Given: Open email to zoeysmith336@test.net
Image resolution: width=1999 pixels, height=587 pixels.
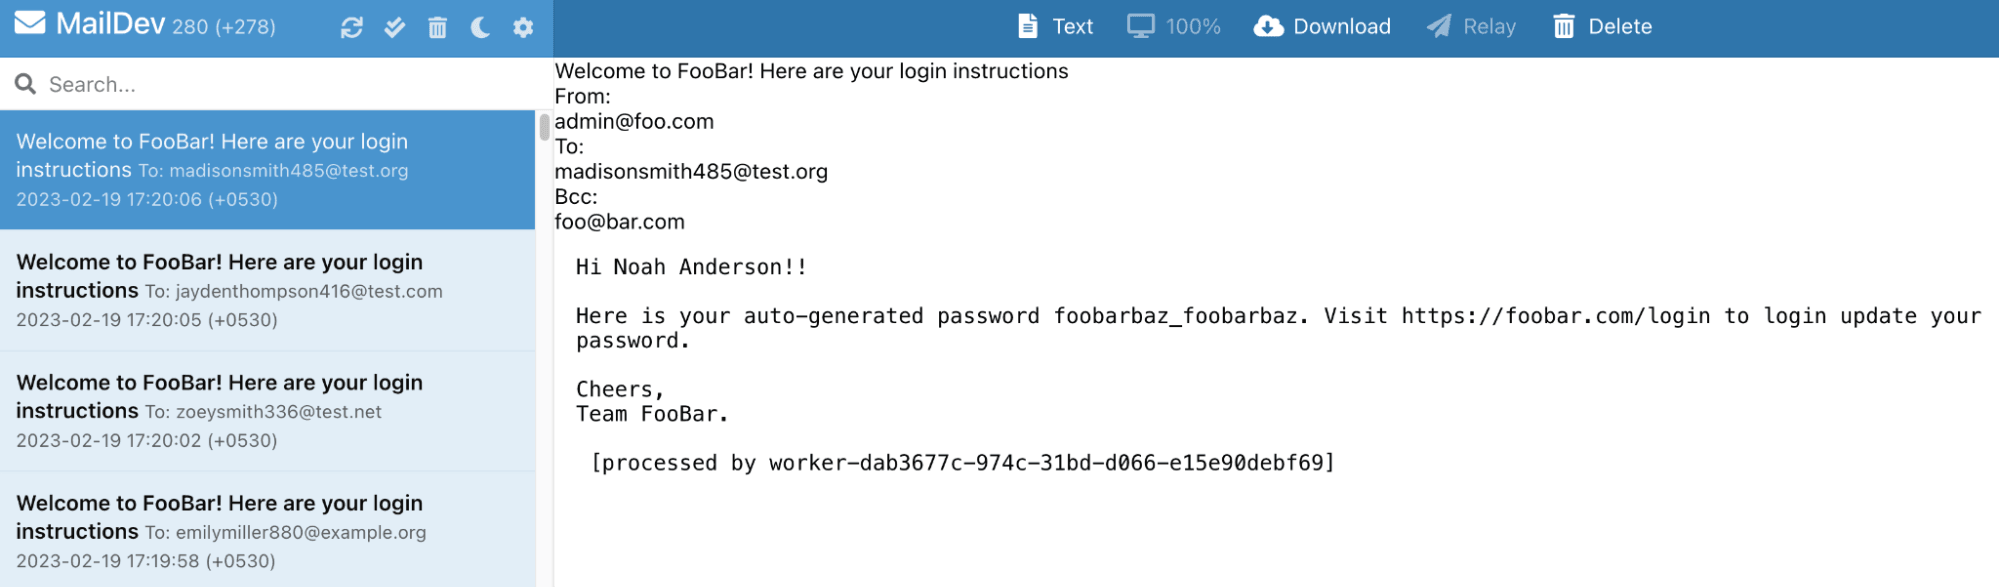Looking at the screenshot, I should [x=268, y=411].
